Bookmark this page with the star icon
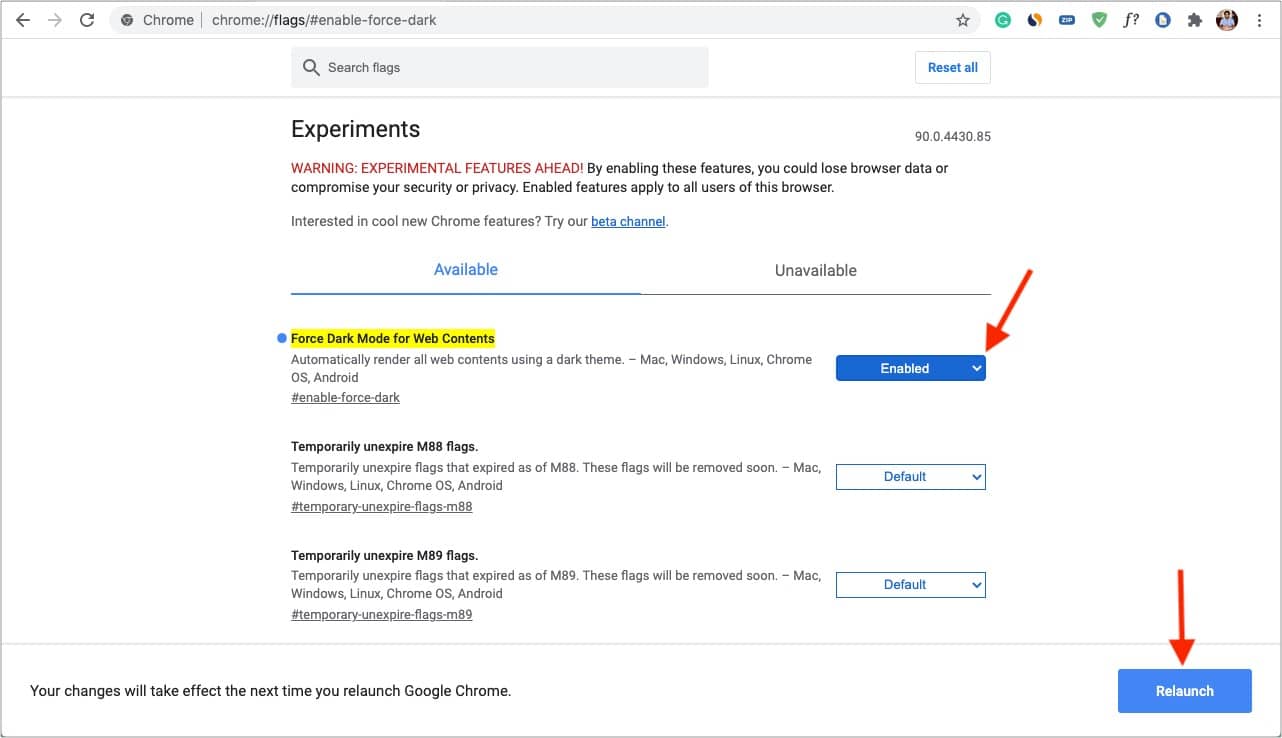Image resolution: width=1282 pixels, height=738 pixels. click(963, 20)
